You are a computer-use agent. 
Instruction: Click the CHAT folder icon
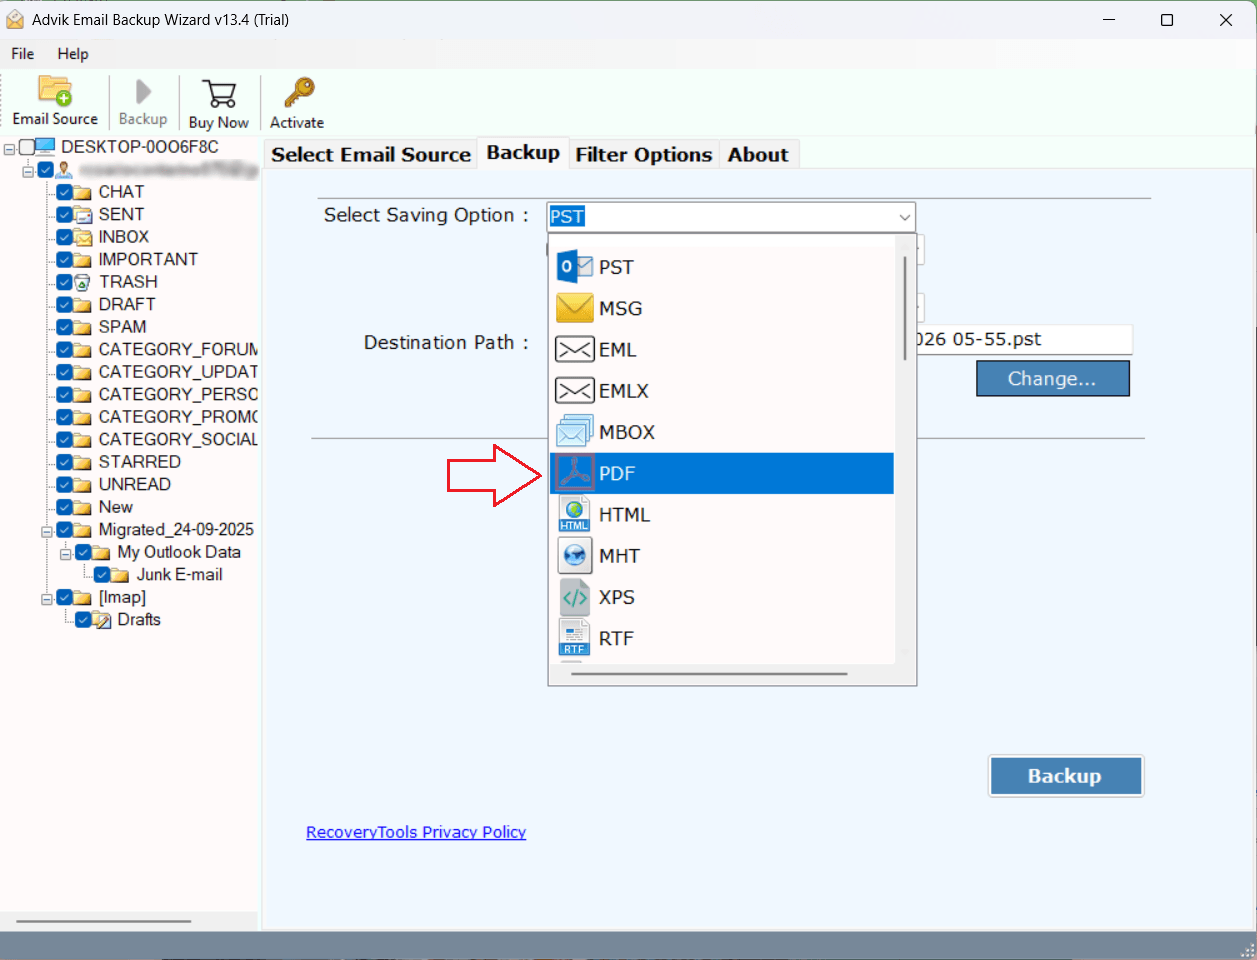[83, 192]
